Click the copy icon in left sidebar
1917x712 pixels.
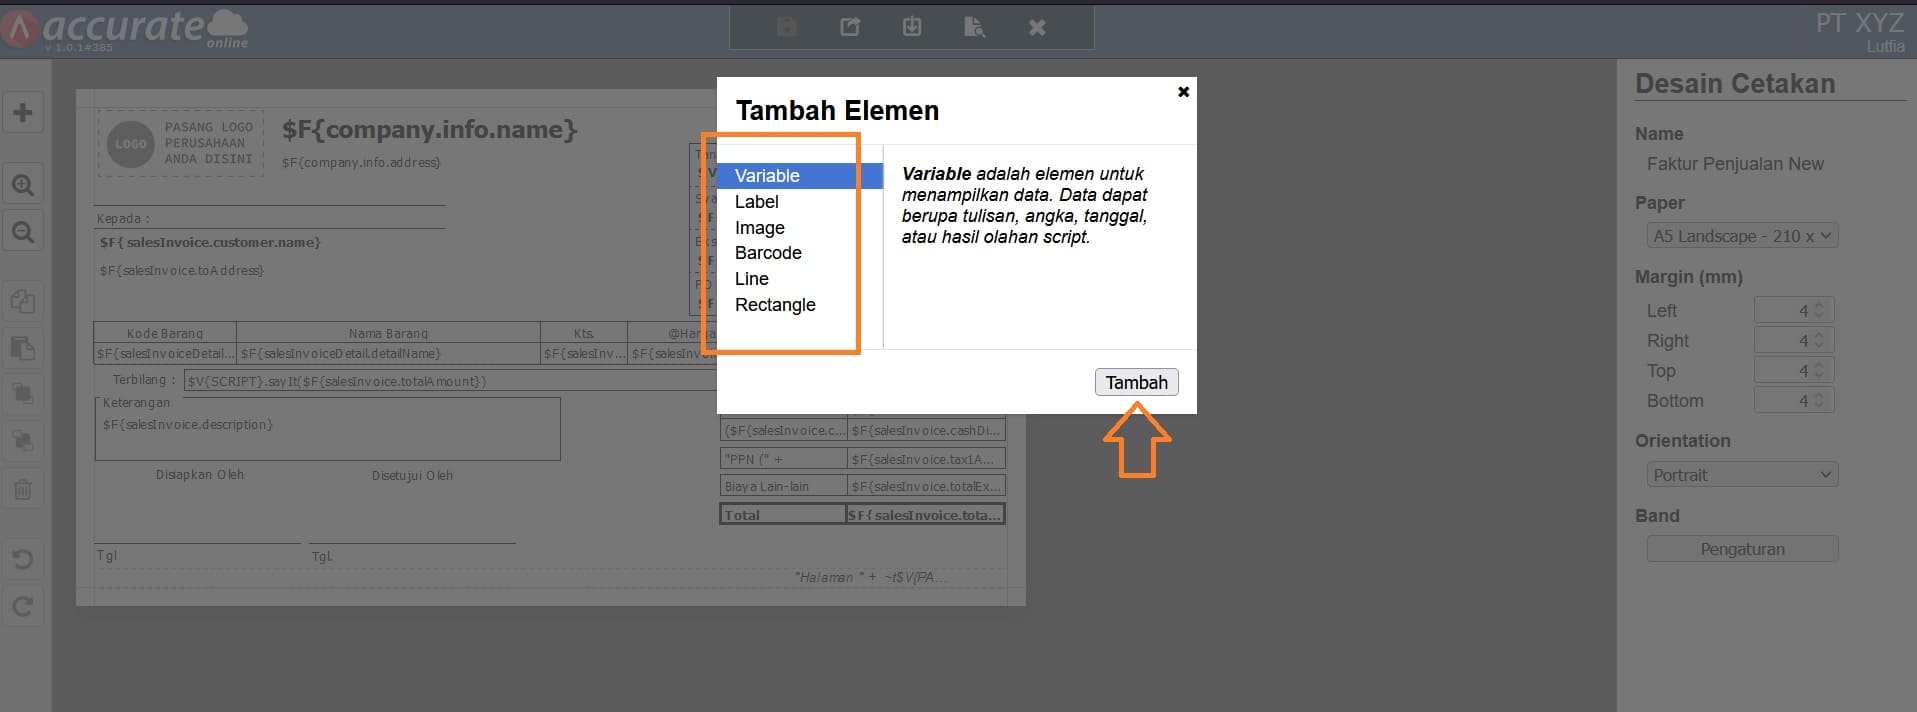(x=22, y=301)
